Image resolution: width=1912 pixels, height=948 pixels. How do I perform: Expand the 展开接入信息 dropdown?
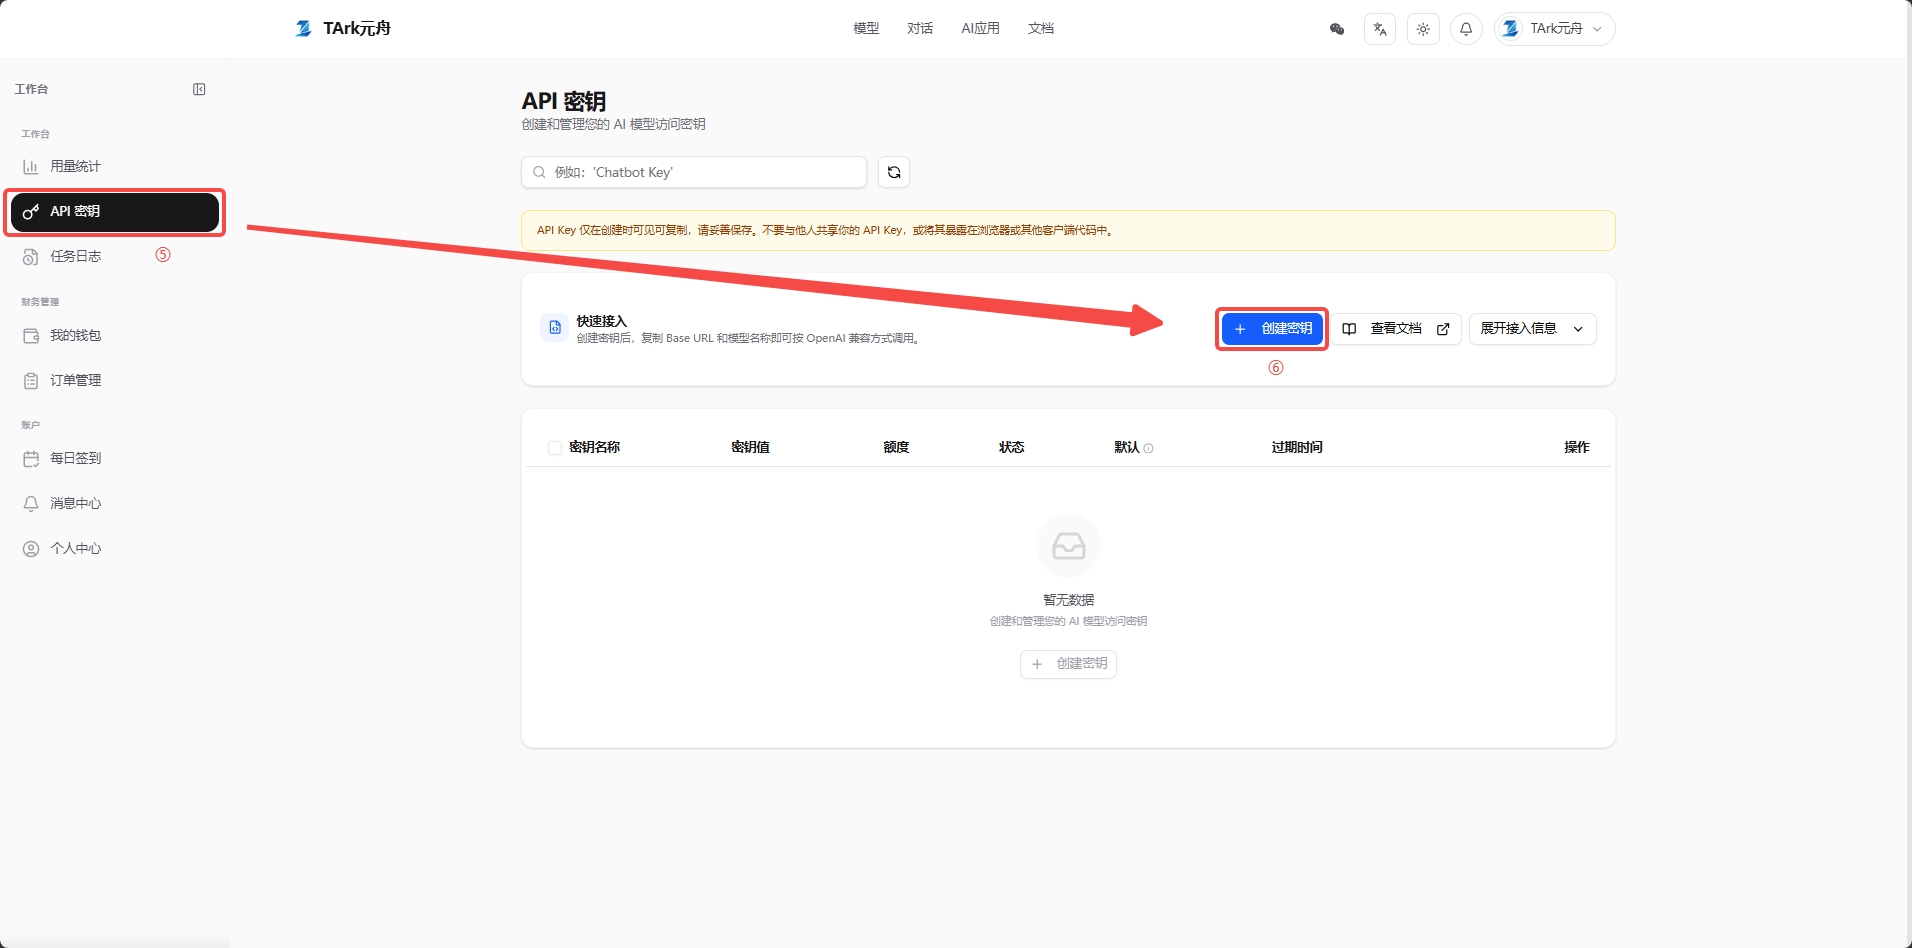(x=1532, y=329)
